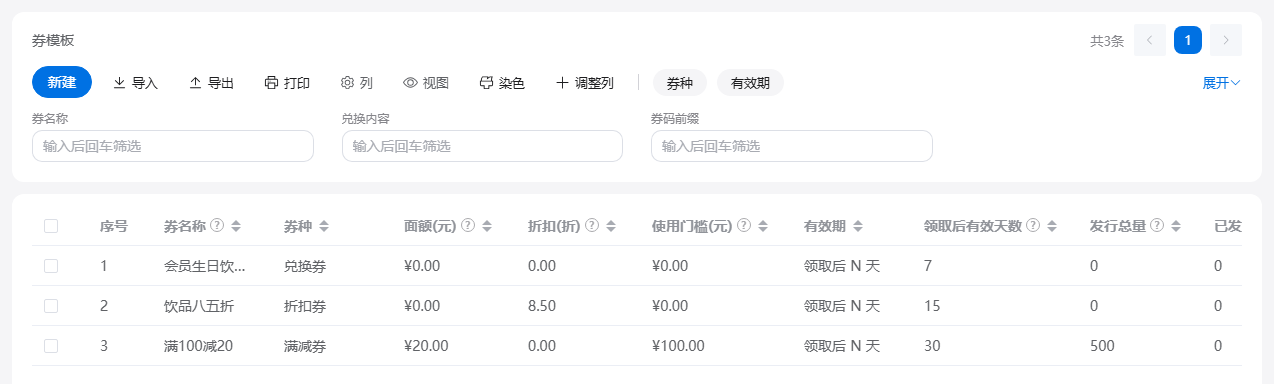Sort by the 发行总量 column arrows
Screen dimensions: 1274x384
(1176, 226)
